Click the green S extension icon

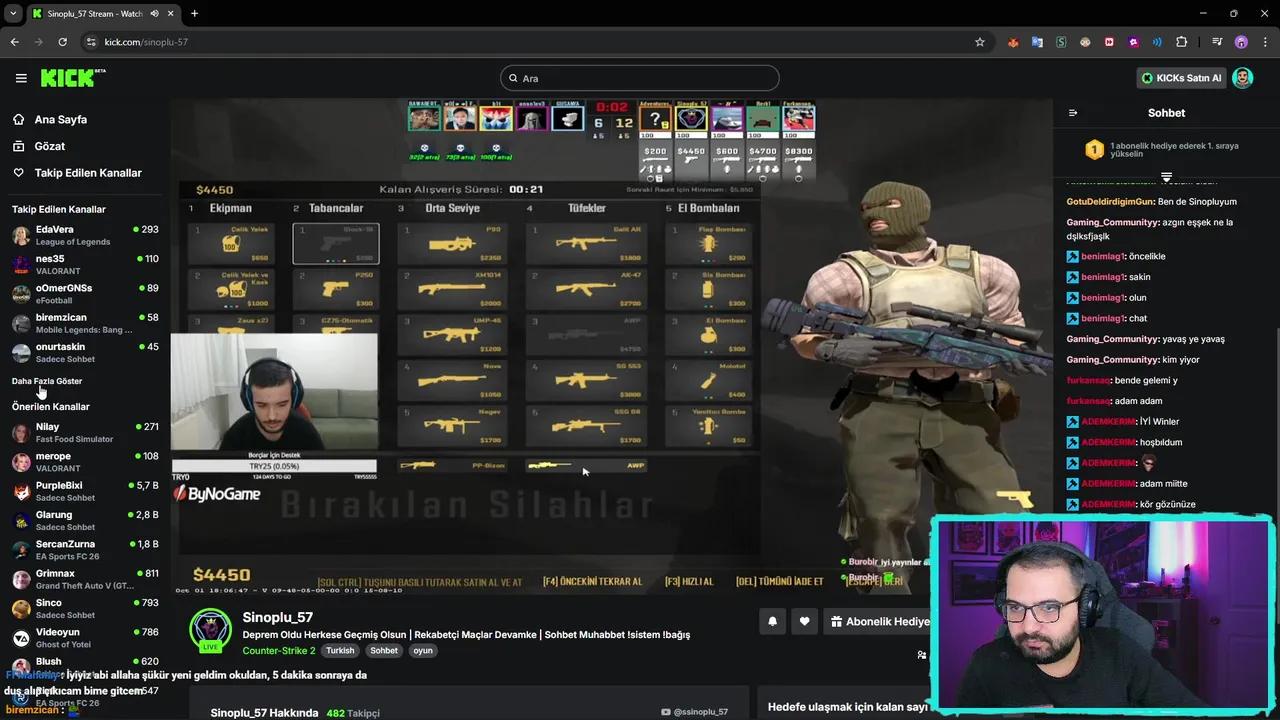pos(1061,42)
